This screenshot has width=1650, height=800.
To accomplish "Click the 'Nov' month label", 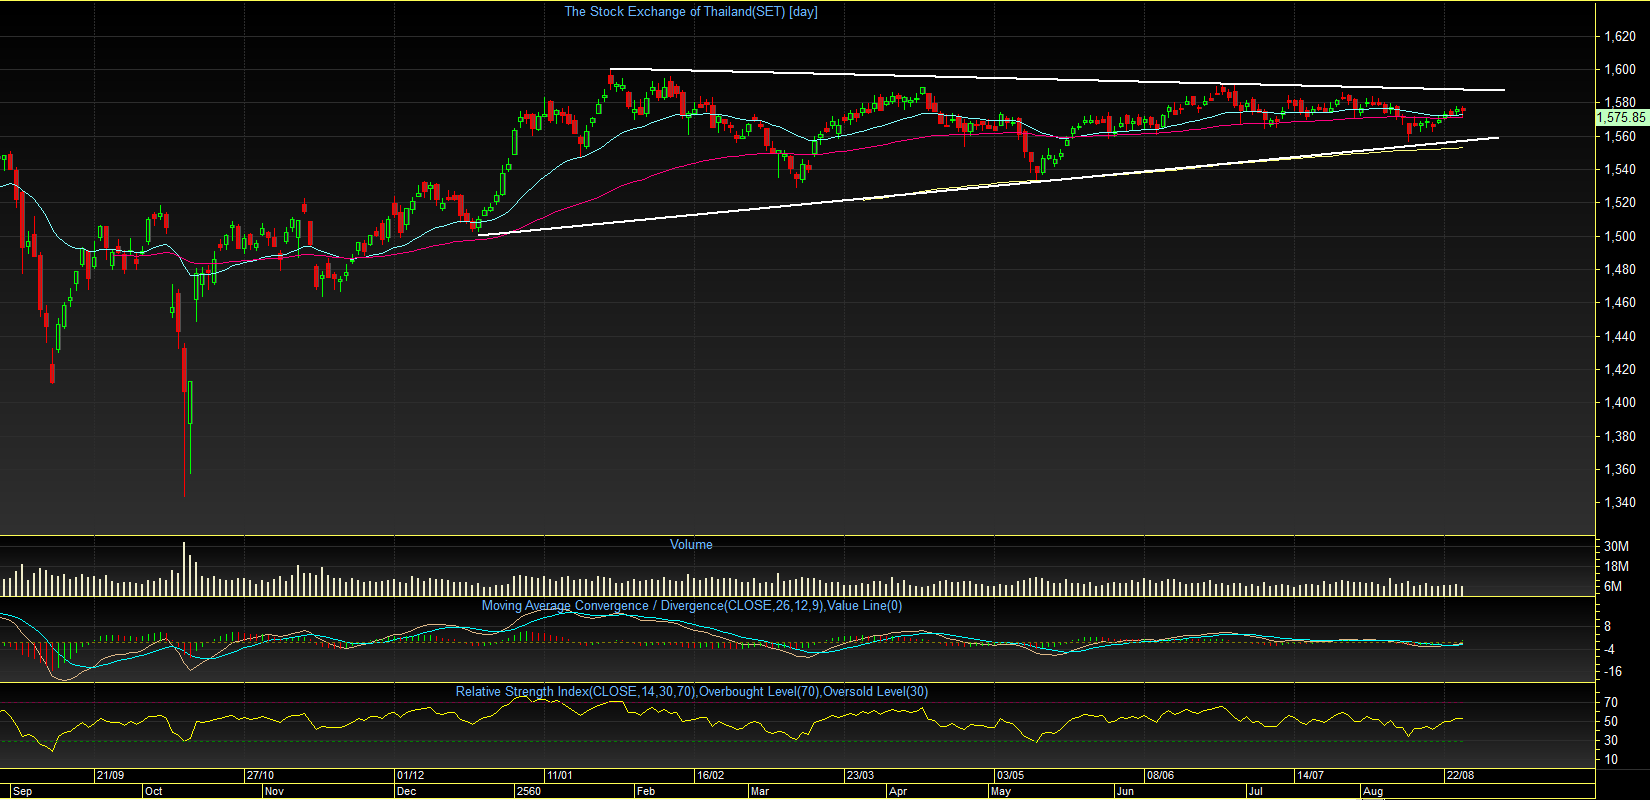I will pos(274,792).
